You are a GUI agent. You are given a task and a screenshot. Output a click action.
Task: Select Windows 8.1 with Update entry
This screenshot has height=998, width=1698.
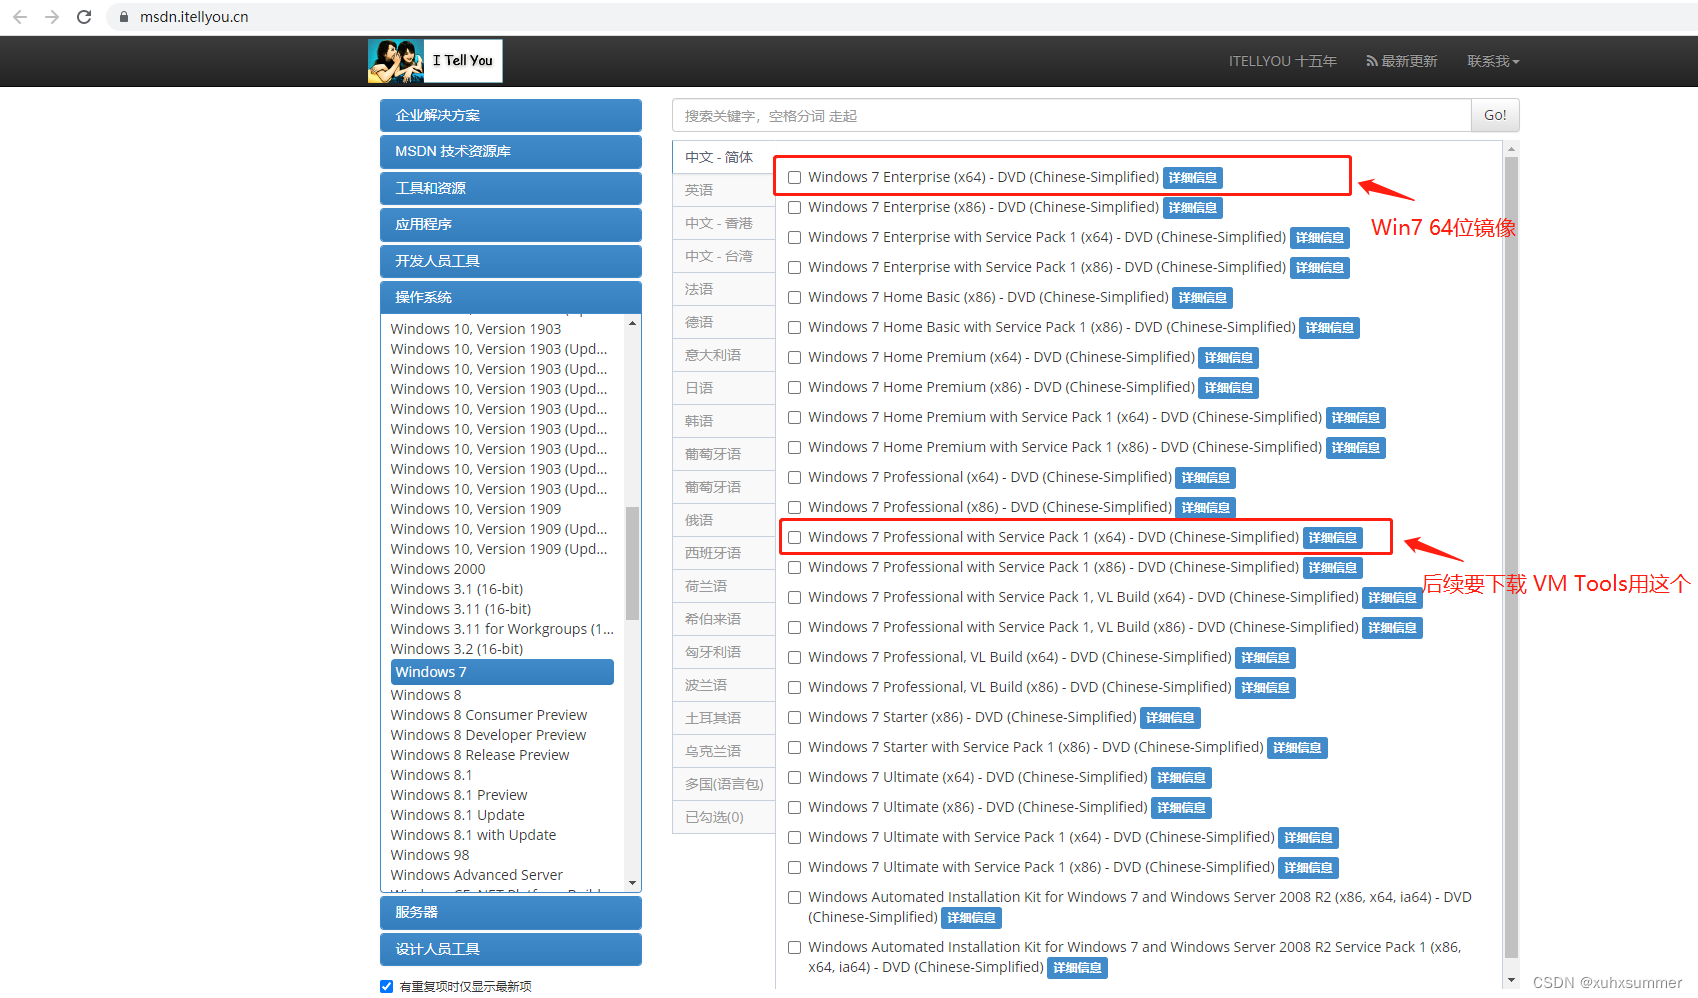click(473, 835)
